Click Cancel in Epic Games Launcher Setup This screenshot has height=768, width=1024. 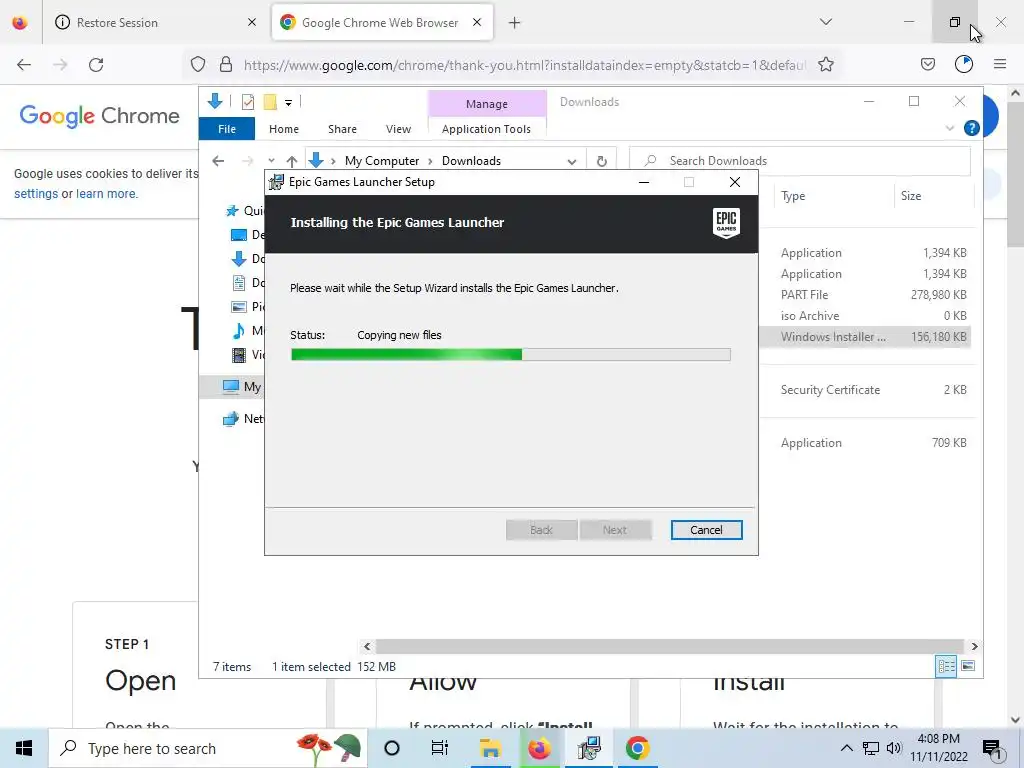[706, 530]
